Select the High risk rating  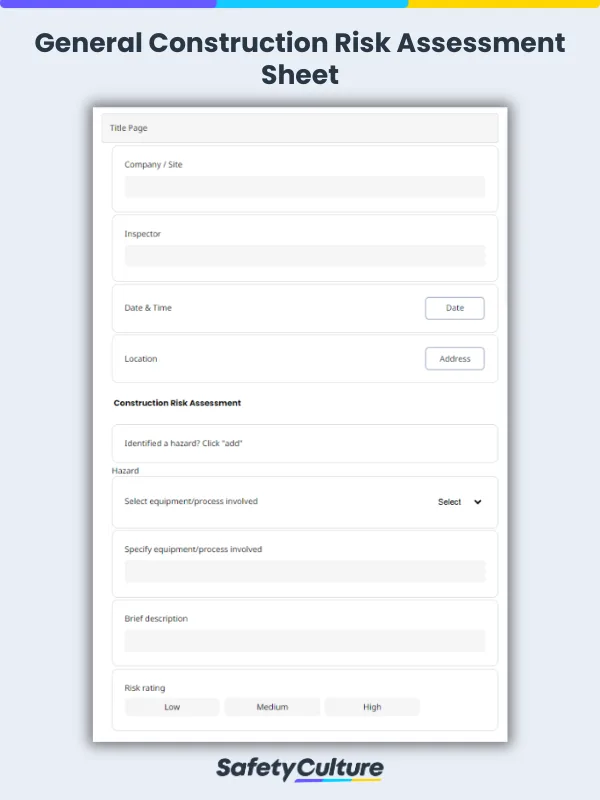point(372,707)
